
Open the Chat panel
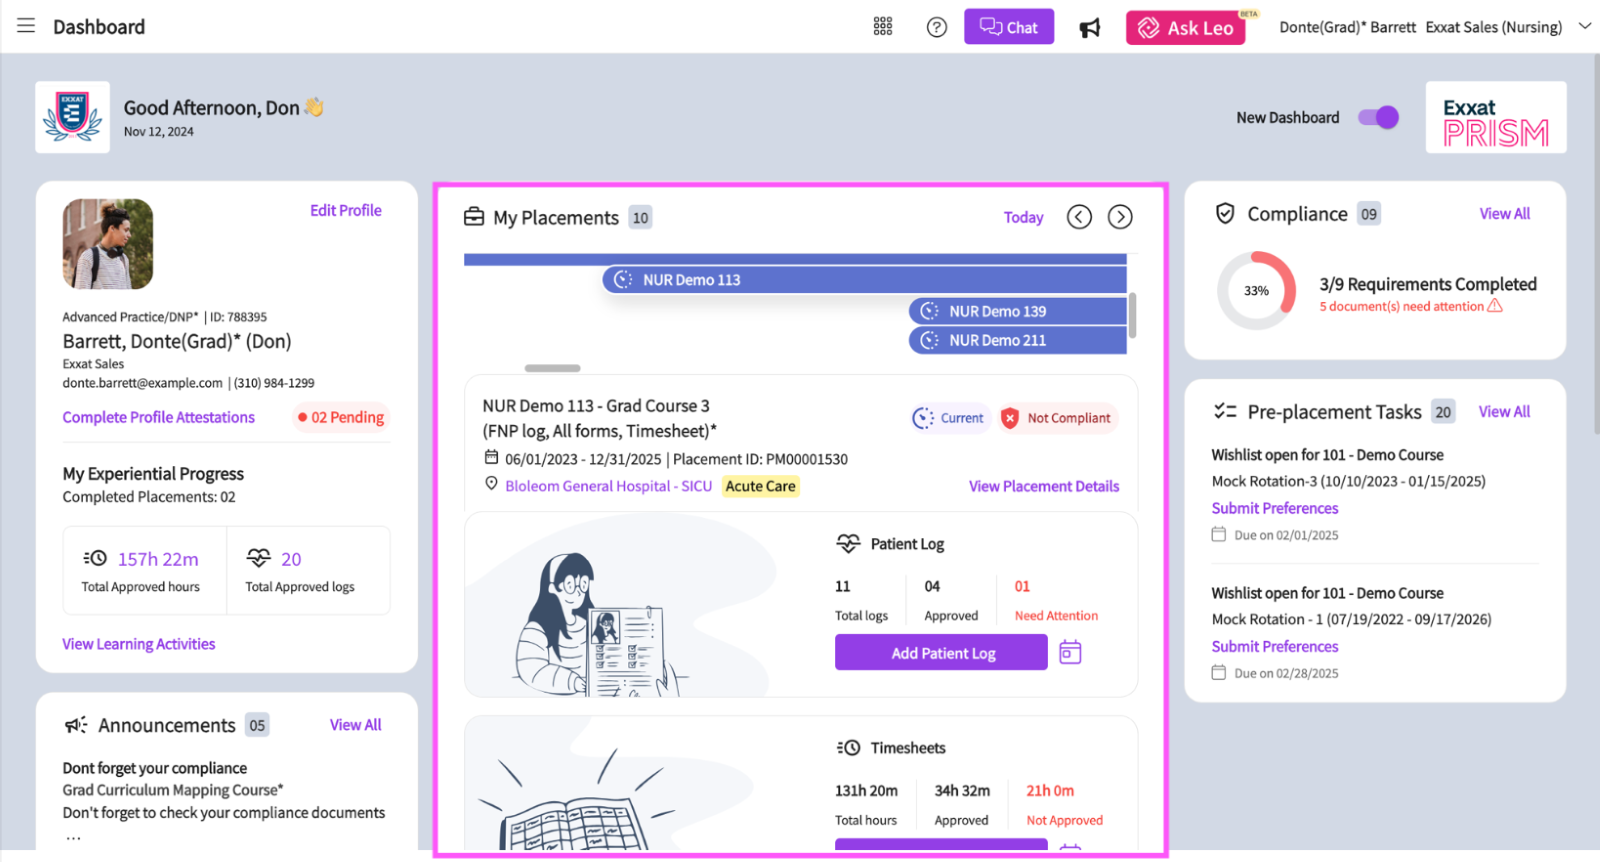tap(1008, 27)
